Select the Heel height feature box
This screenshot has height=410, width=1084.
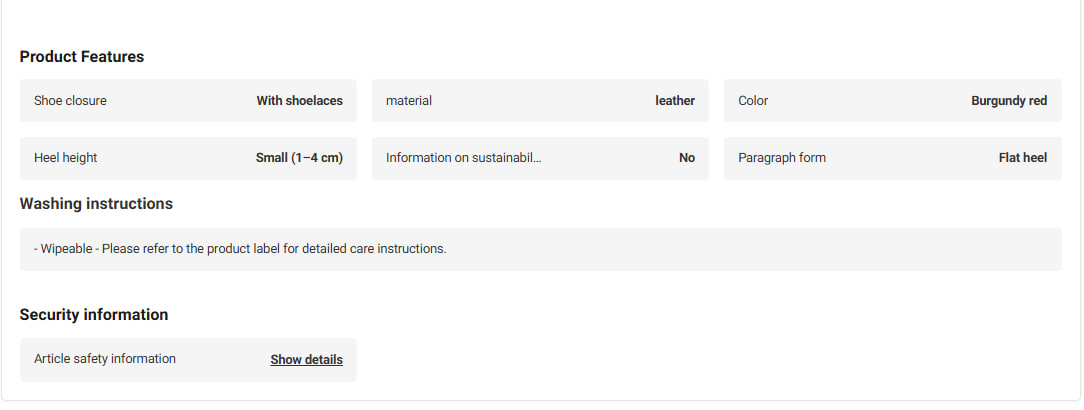[188, 158]
